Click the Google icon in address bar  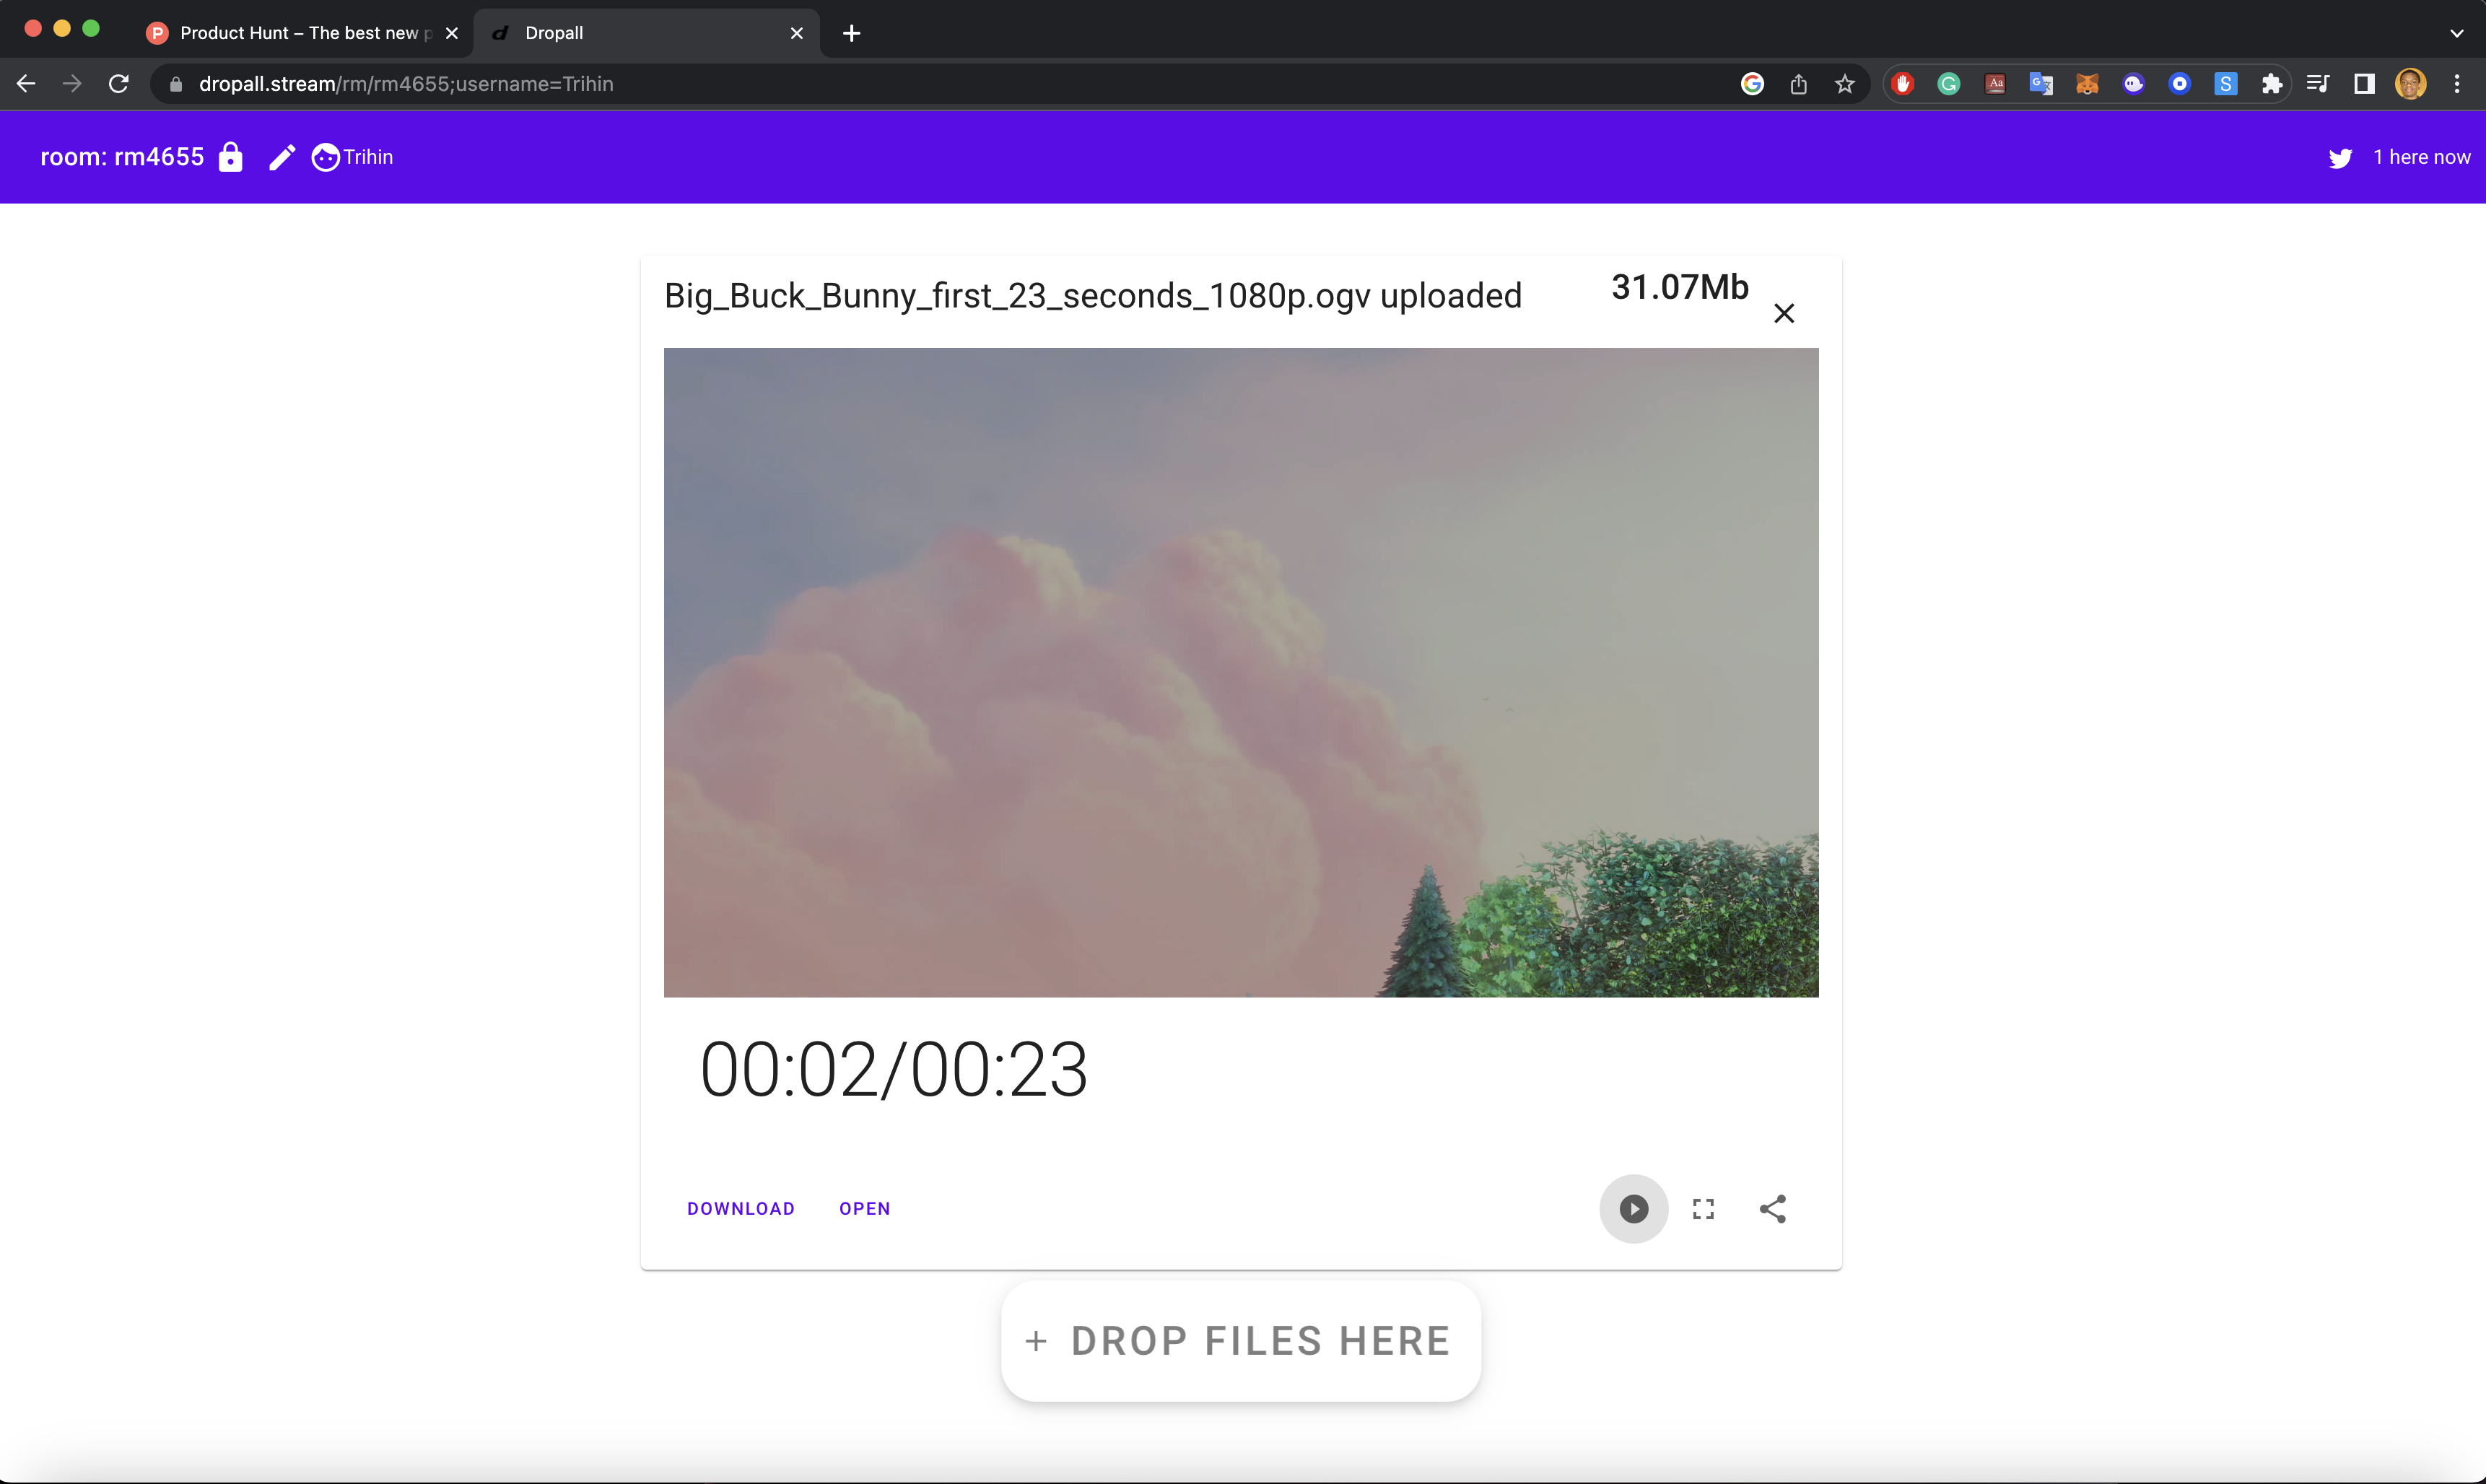click(1751, 84)
